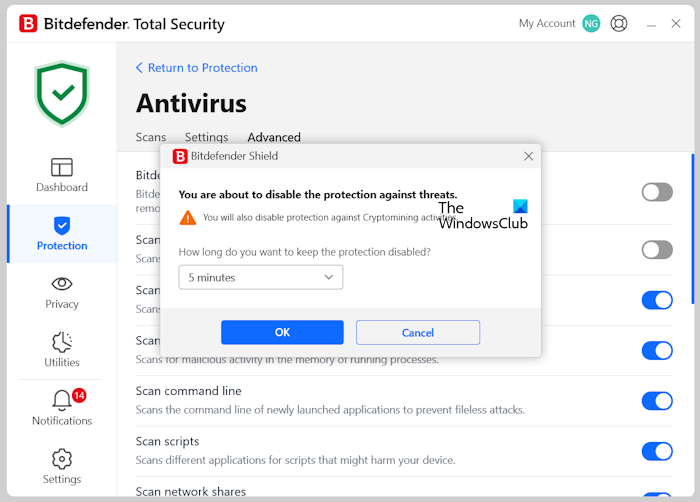Open the Settings gear in sidebar
The height and width of the screenshot is (502, 700).
(62, 459)
